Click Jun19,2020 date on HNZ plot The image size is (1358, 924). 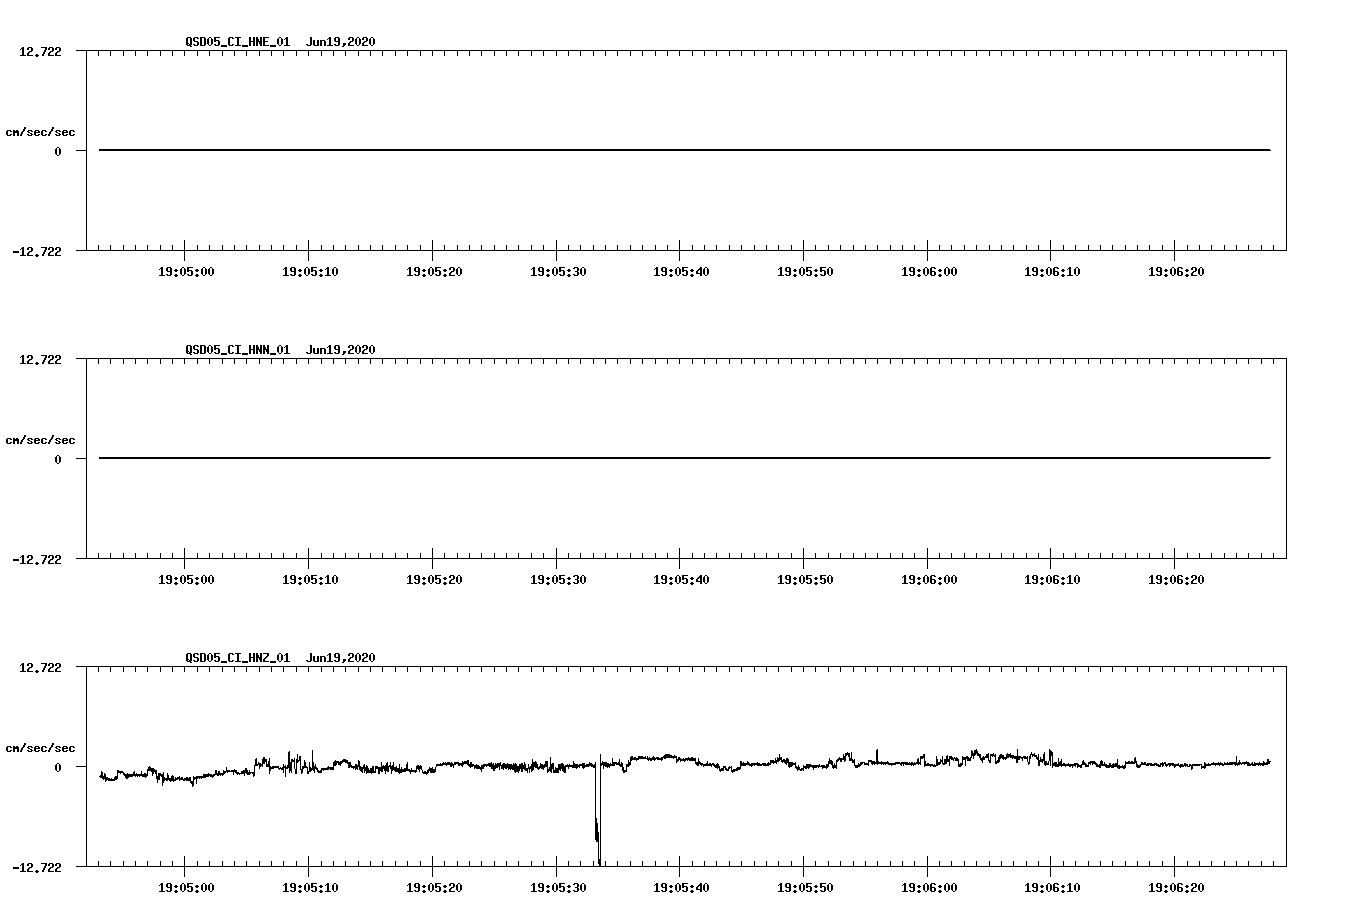click(x=341, y=658)
